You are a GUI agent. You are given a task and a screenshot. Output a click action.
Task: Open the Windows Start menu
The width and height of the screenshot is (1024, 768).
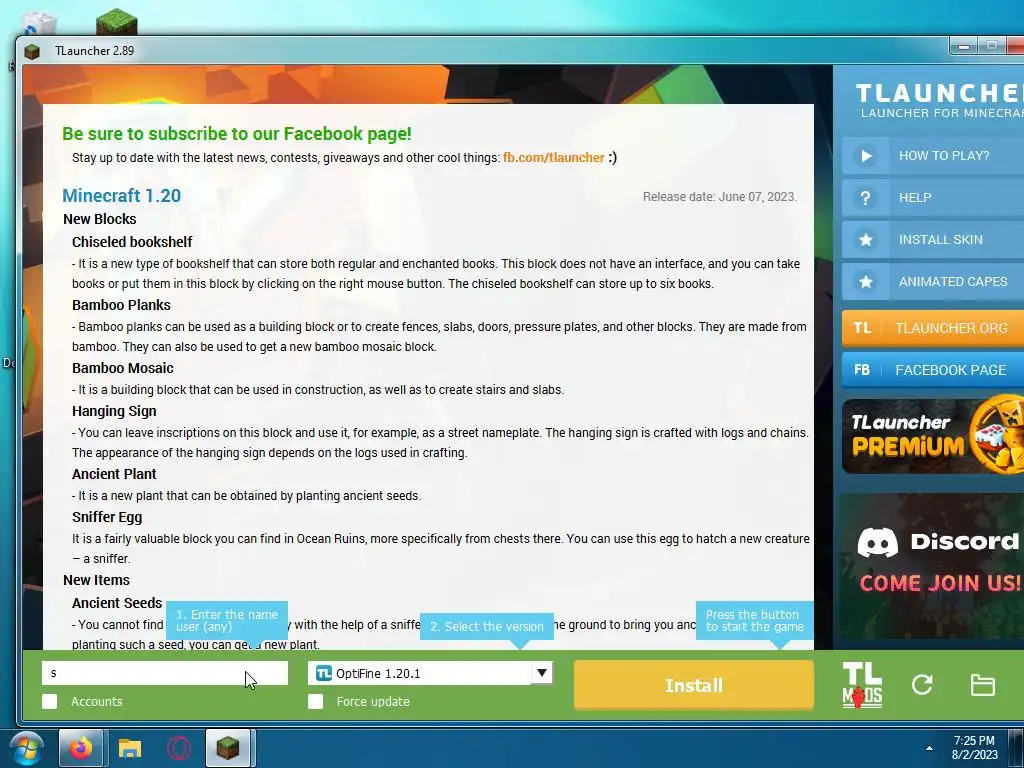pos(27,748)
